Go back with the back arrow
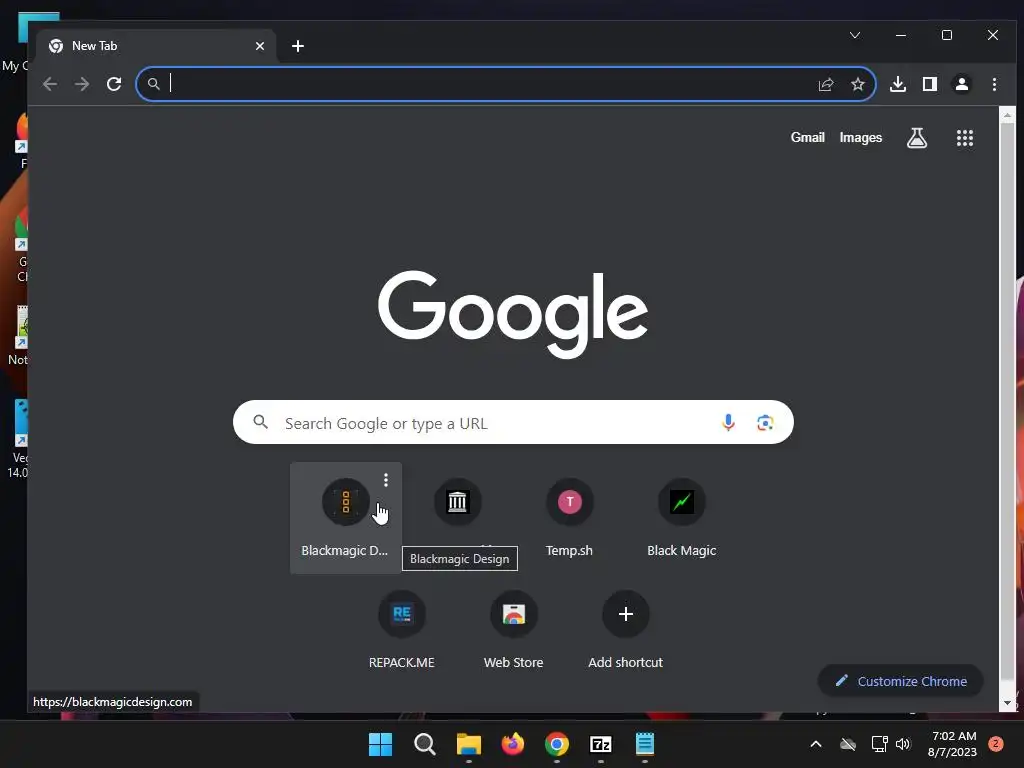The height and width of the screenshot is (768, 1024). pos(50,84)
